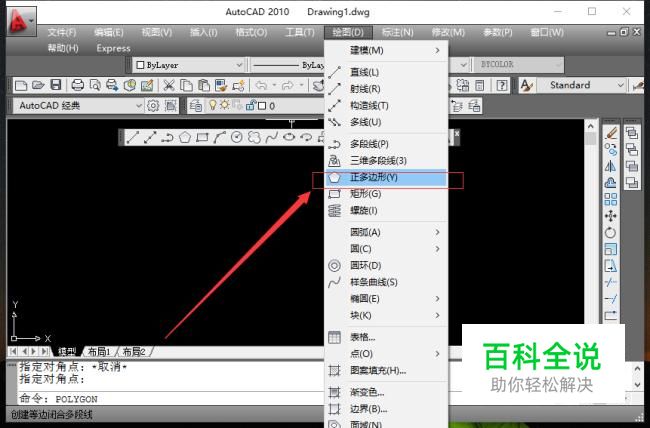650x428 pixels.
Task: Select the Ellipse tool in draw toolbar
Action: coord(289,137)
